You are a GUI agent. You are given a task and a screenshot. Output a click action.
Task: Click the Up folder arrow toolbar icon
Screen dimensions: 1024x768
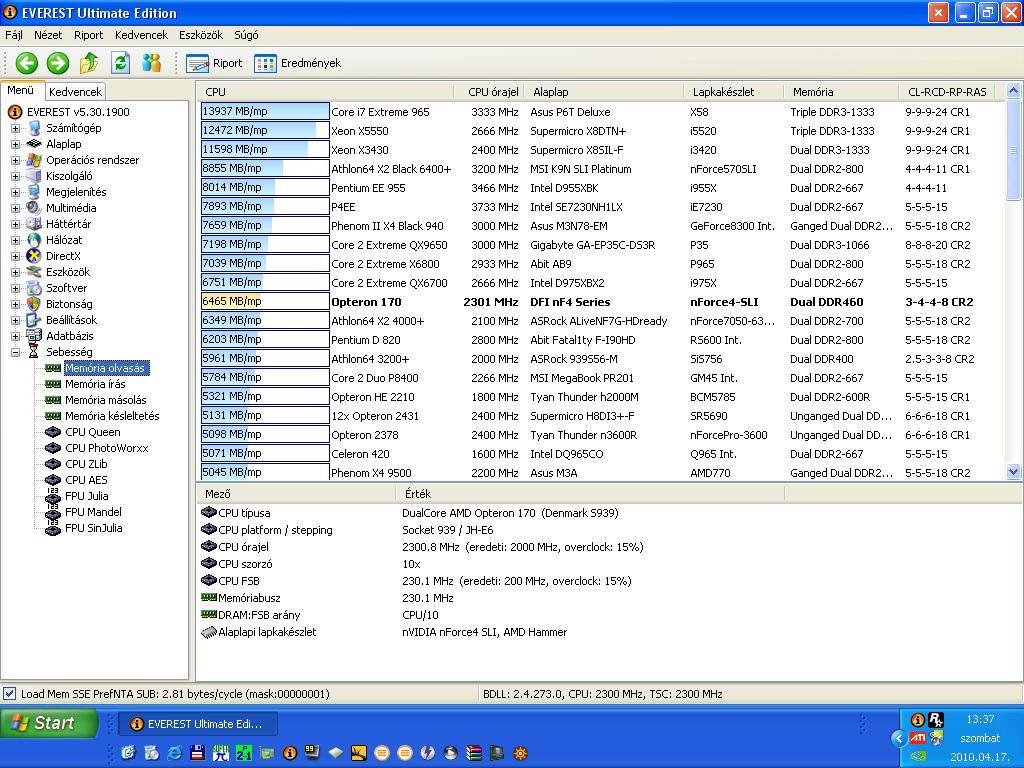click(x=89, y=63)
